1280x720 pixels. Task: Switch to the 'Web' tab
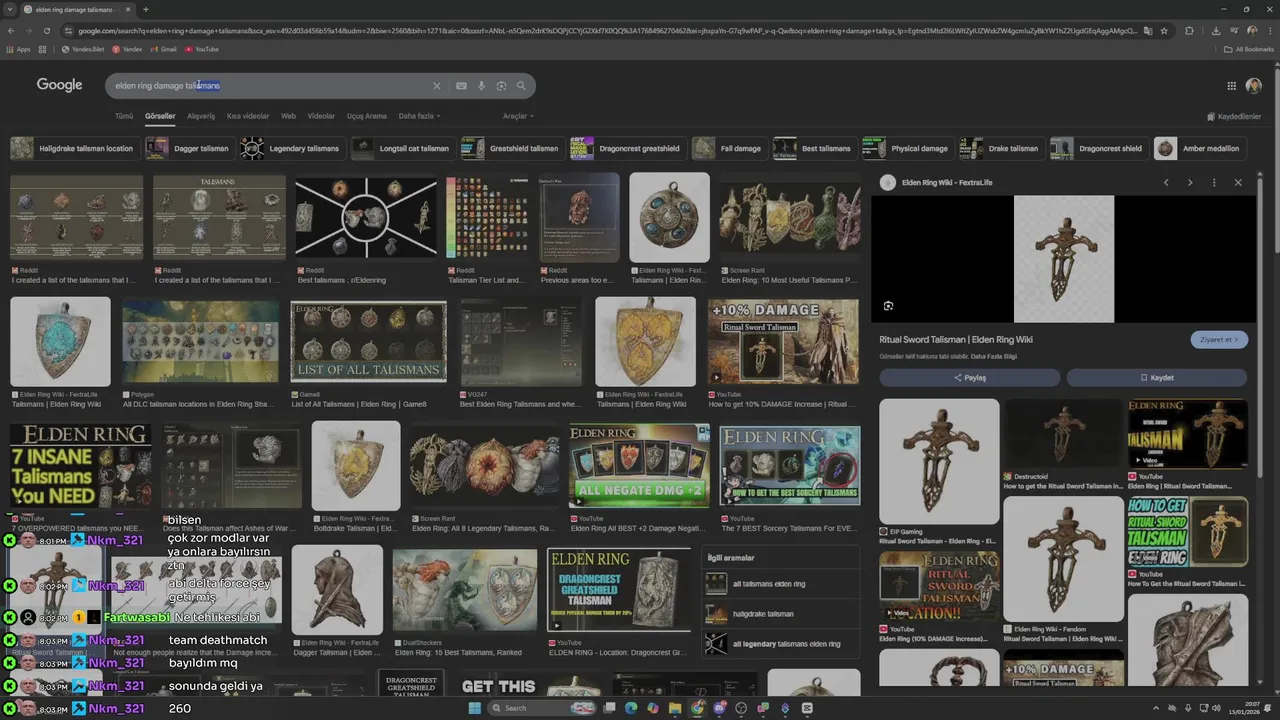click(x=288, y=116)
